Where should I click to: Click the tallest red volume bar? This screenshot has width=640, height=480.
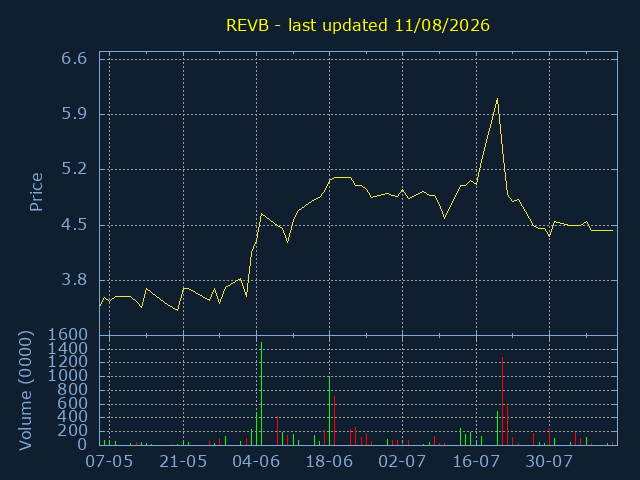502,401
